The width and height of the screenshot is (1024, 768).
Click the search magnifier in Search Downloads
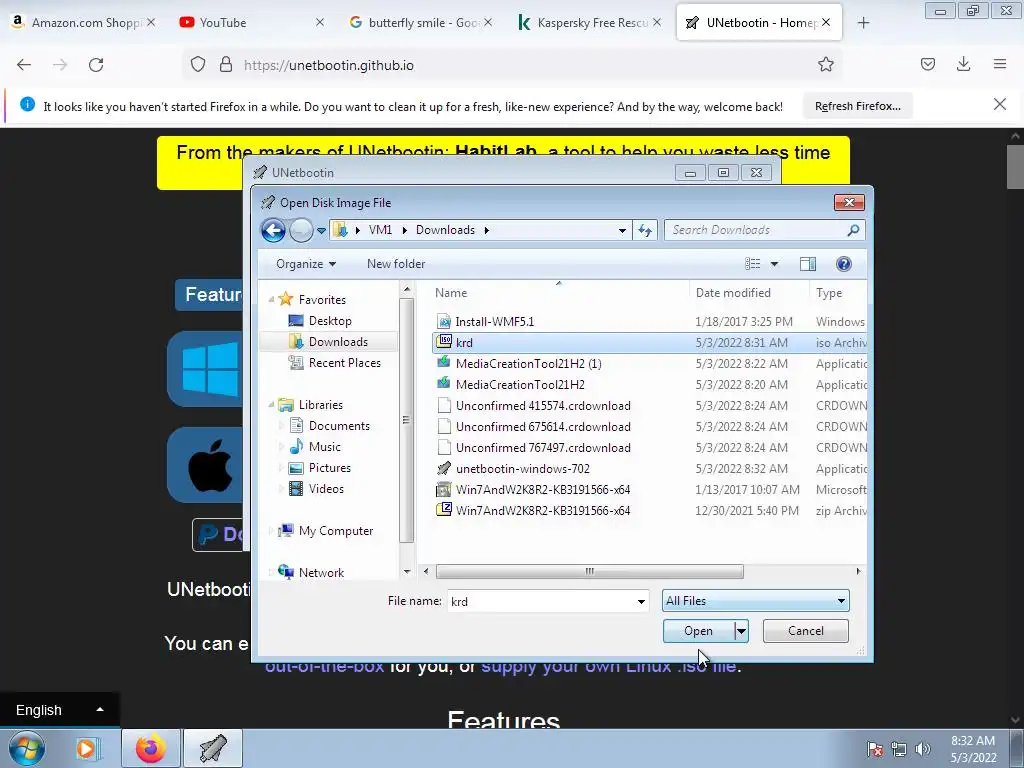[x=853, y=230]
